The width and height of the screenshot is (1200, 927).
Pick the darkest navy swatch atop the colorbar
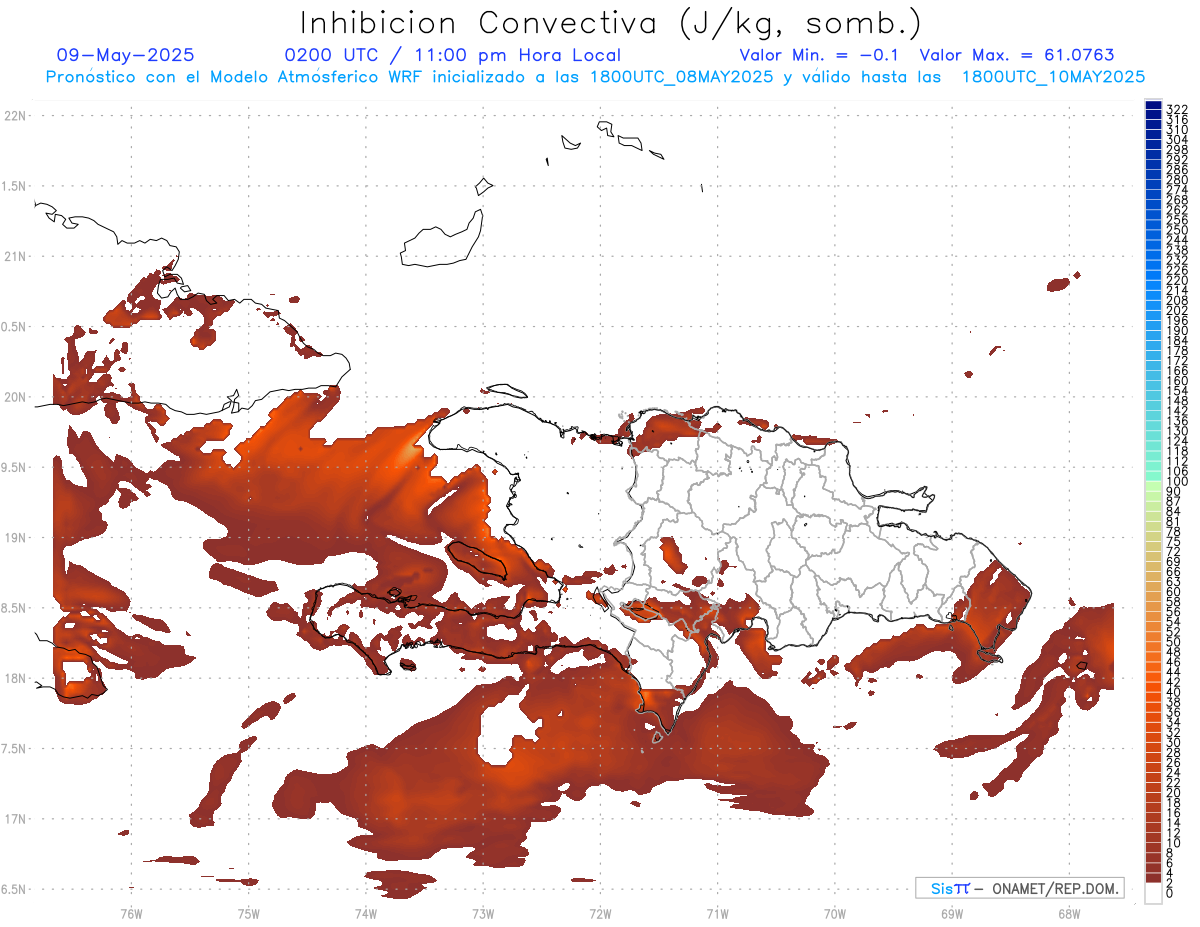[x=1153, y=105]
